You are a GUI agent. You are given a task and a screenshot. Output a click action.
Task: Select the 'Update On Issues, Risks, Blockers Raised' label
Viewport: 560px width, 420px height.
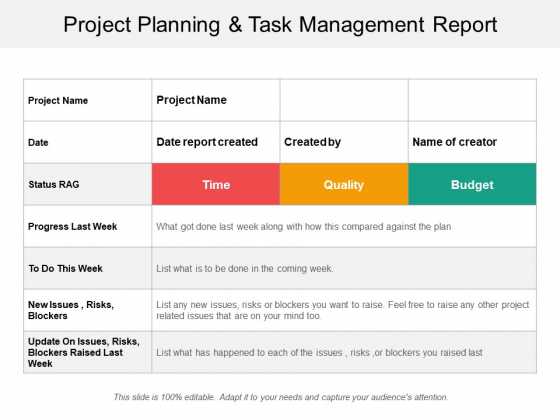[x=84, y=352]
